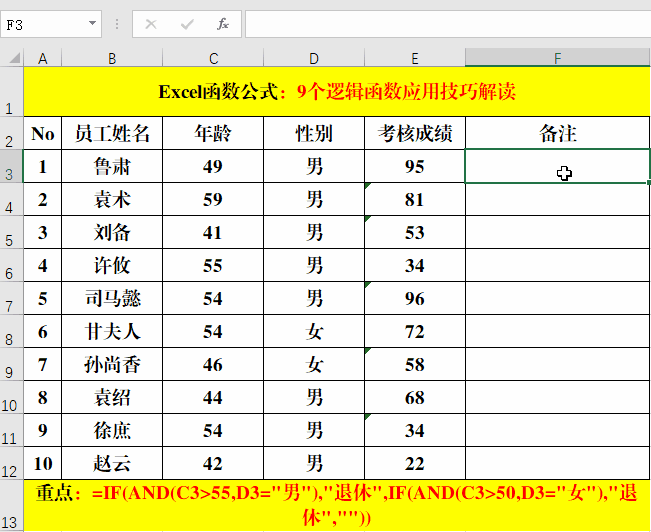651x532 pixels.
Task: Click score cell 95 for 鲁肃
Action: coord(415,166)
